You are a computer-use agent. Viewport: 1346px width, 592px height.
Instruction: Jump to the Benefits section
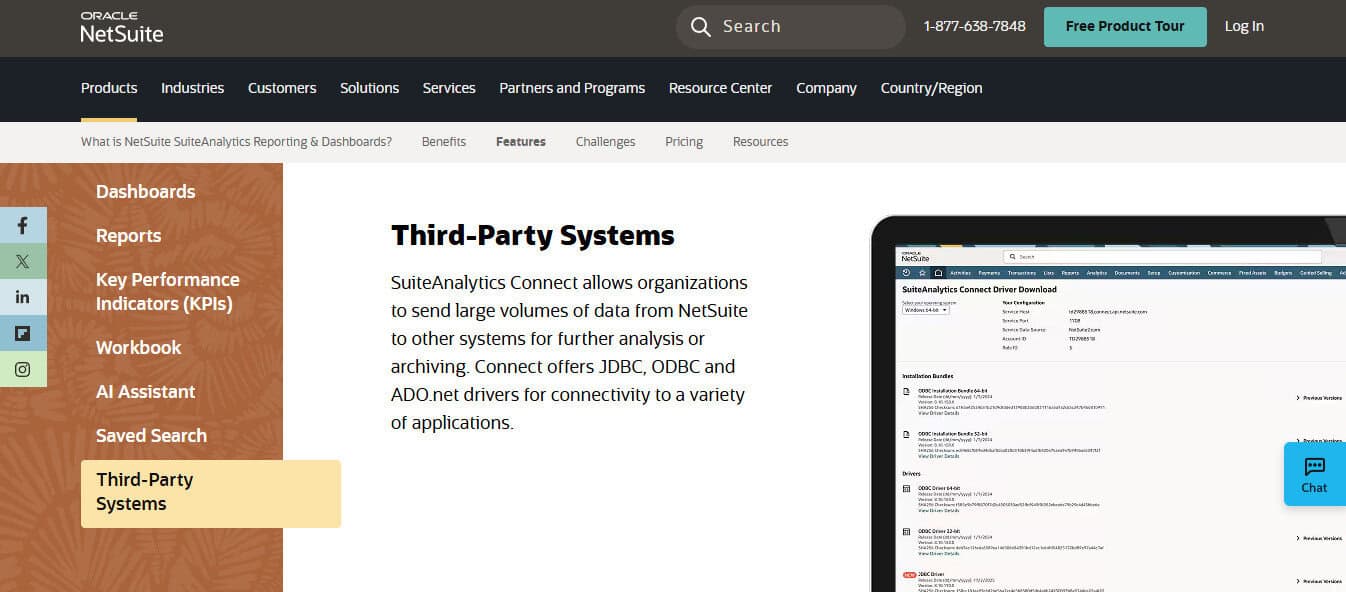pyautogui.click(x=444, y=142)
